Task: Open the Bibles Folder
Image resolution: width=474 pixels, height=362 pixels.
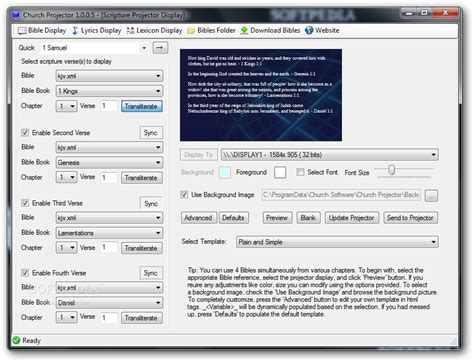Action: tap(216, 30)
